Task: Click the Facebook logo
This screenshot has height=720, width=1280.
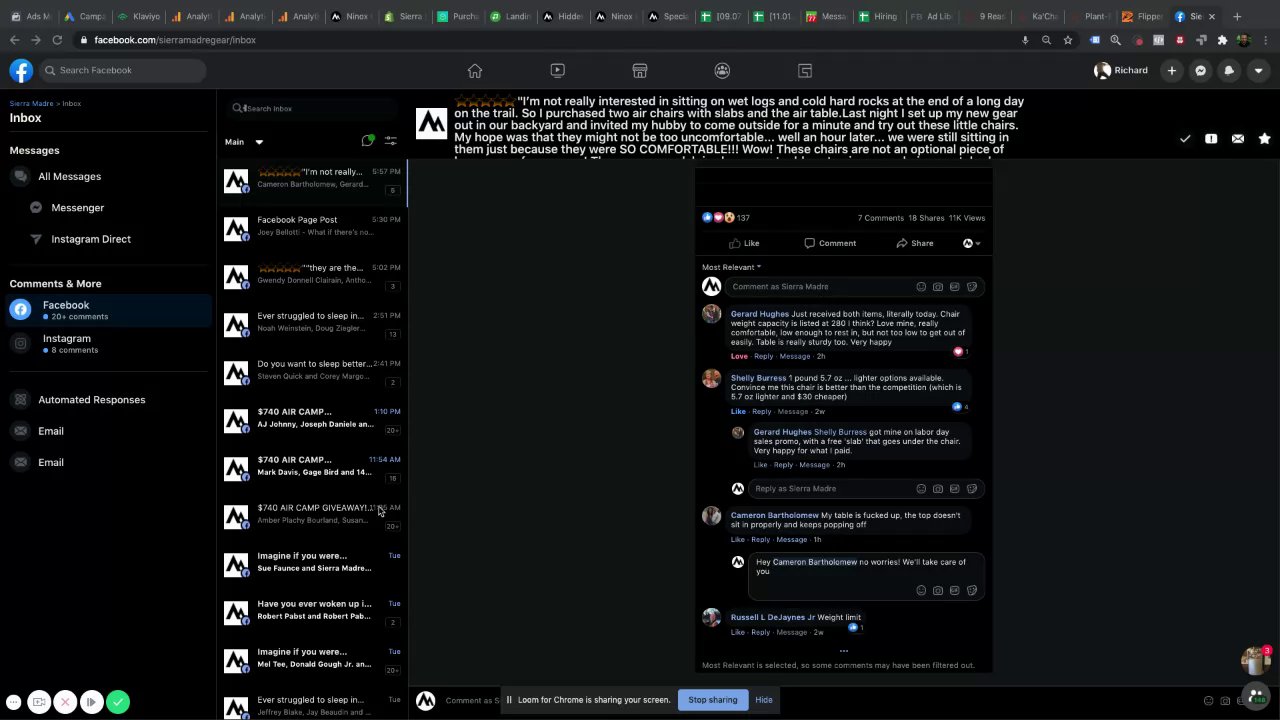Action: [x=21, y=70]
